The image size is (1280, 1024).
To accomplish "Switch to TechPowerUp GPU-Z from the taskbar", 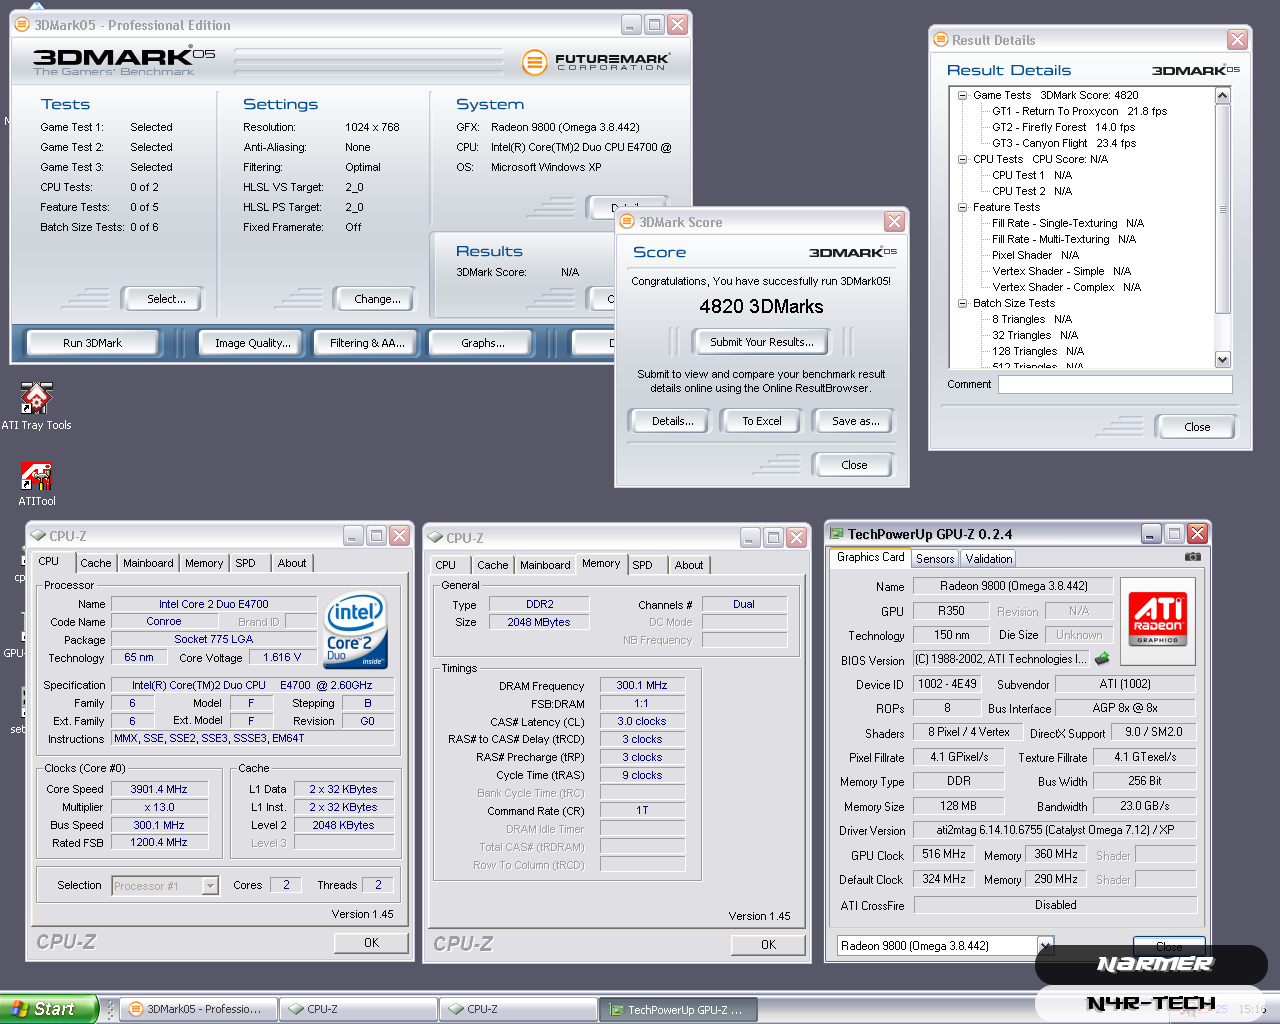I will point(677,1010).
